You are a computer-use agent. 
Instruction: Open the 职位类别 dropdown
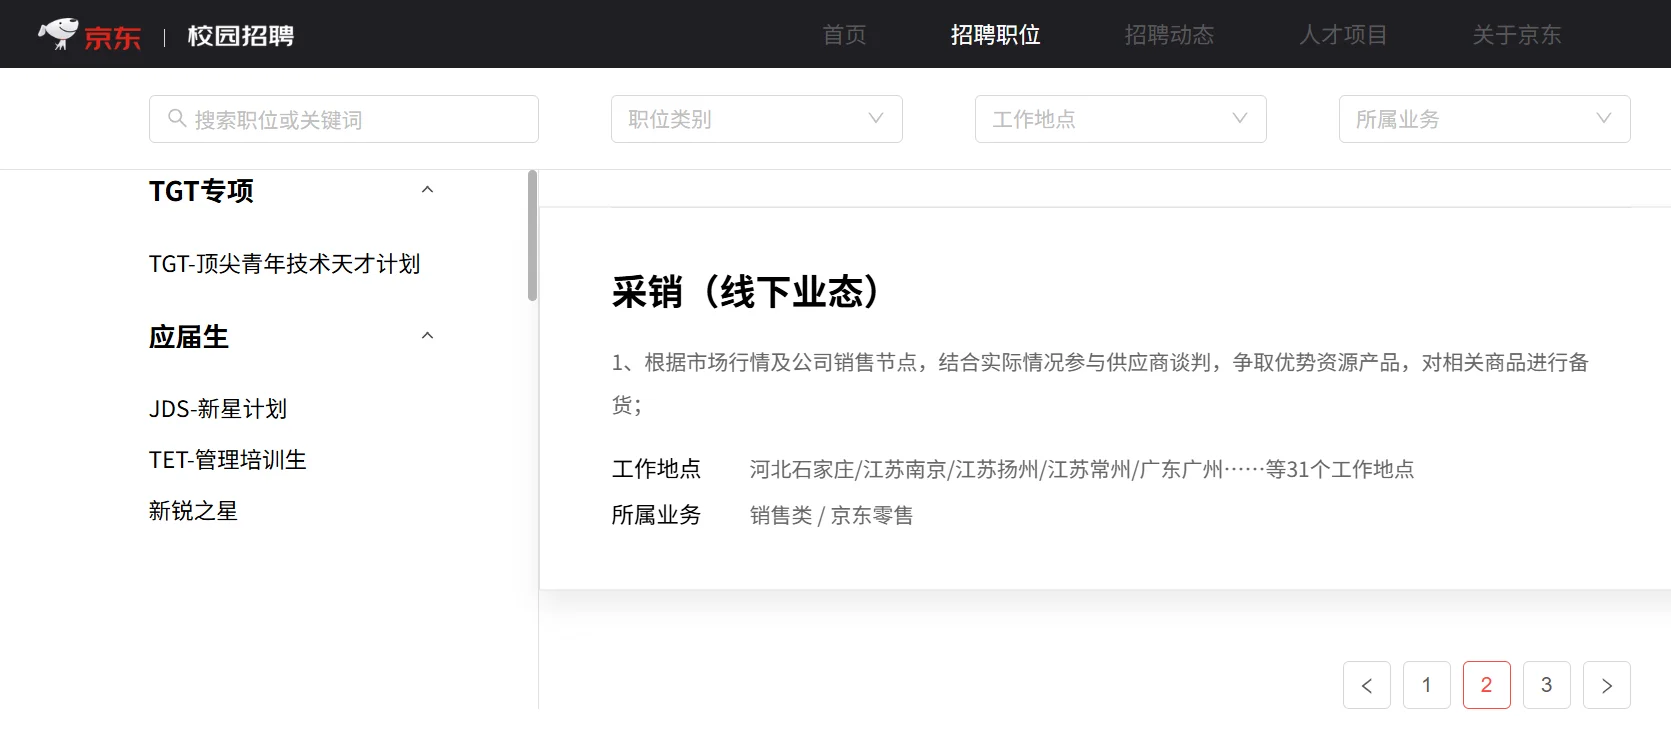[x=756, y=119]
